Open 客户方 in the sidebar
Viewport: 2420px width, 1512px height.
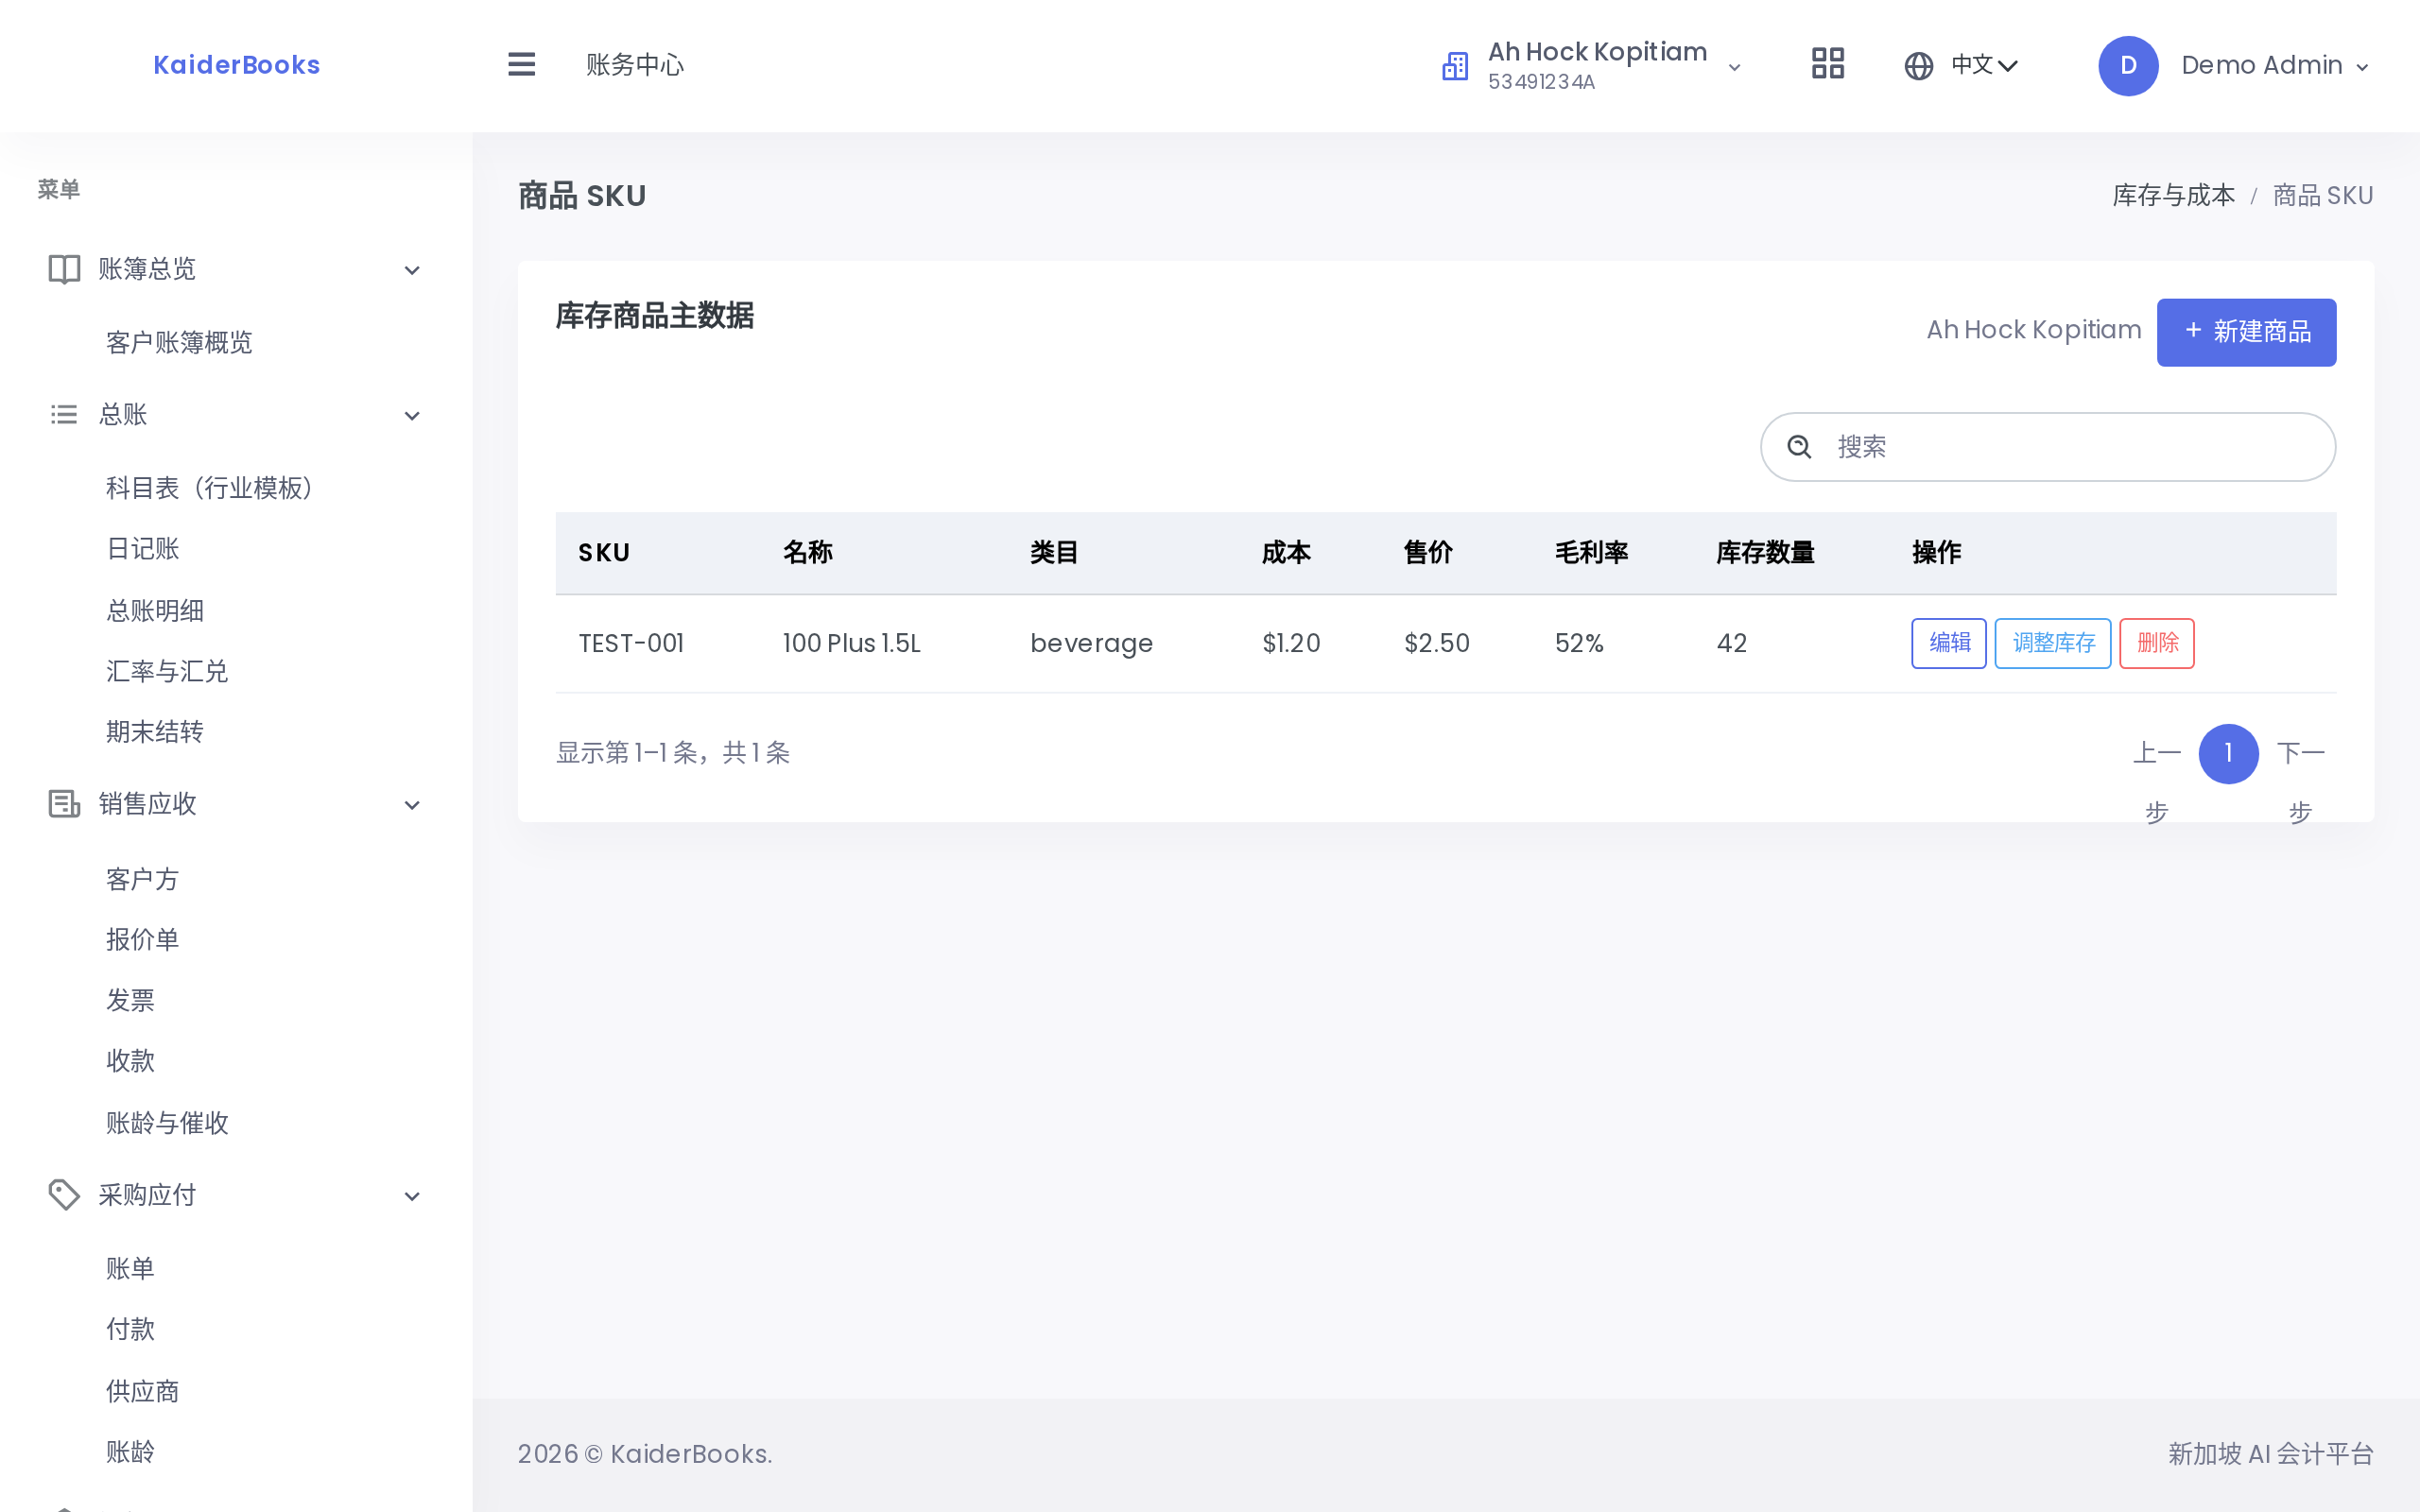pos(143,879)
